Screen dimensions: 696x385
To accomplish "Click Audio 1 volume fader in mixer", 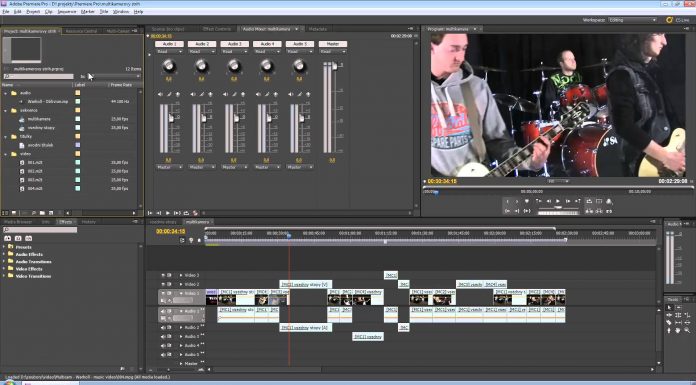I will click(171, 118).
